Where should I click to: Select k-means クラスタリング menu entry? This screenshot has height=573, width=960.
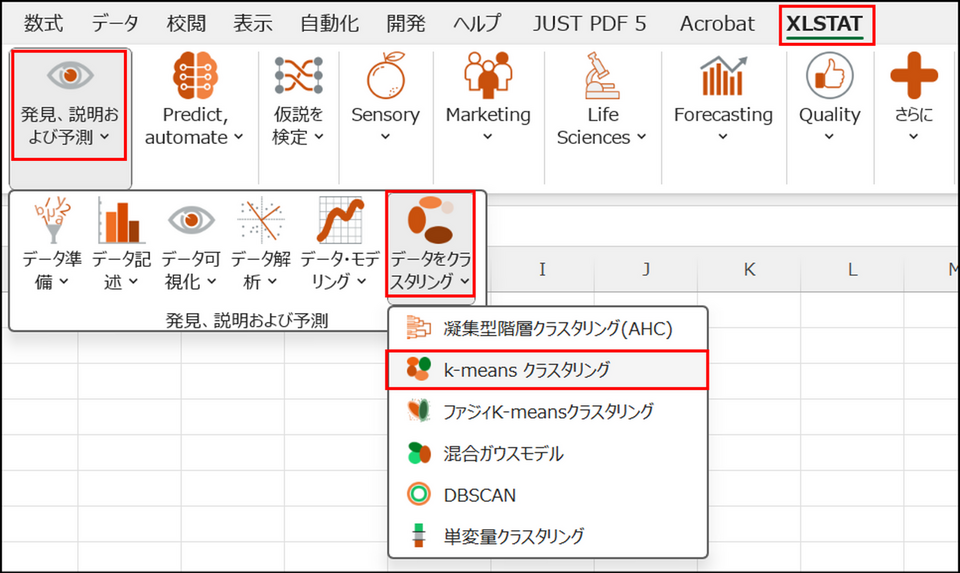[548, 370]
